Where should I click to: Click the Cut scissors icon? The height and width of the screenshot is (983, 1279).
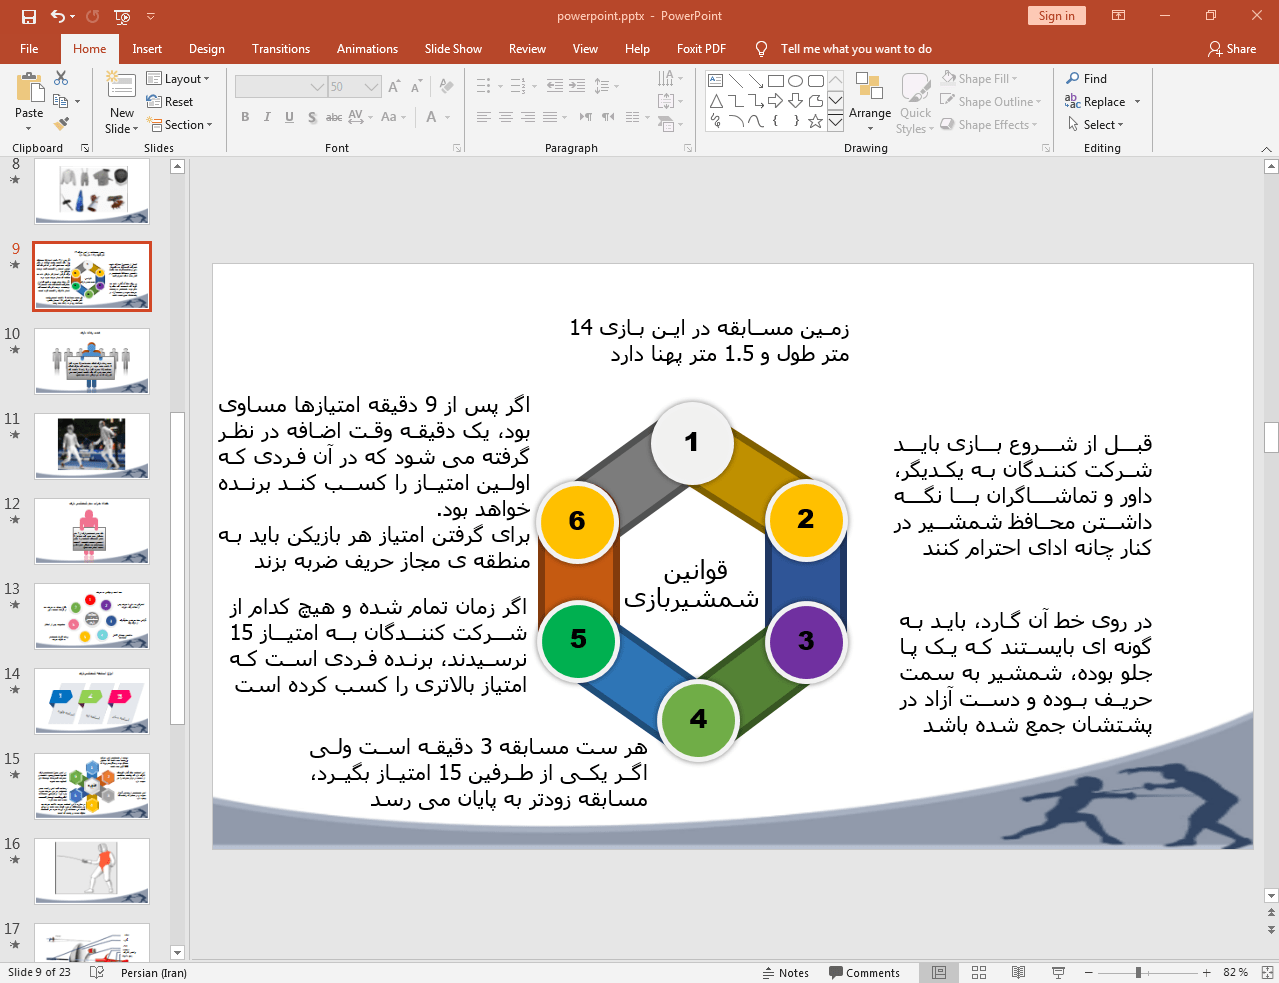tap(61, 78)
